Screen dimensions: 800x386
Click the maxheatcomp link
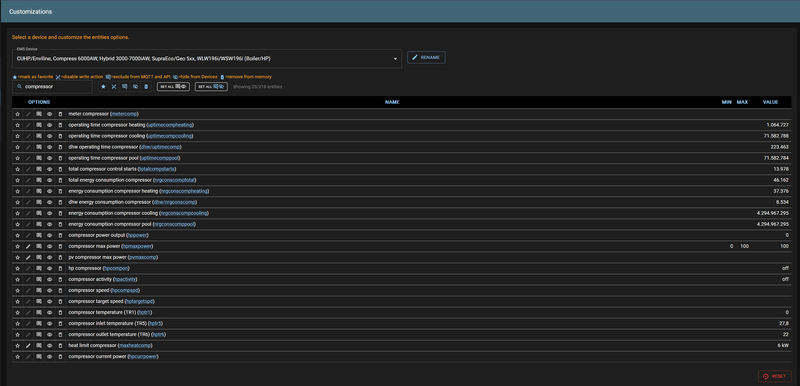click(135, 346)
